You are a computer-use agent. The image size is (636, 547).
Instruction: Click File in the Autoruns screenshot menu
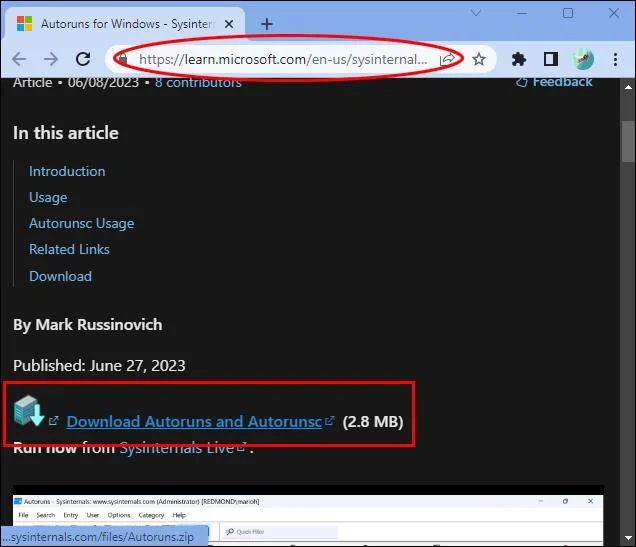(x=23, y=515)
